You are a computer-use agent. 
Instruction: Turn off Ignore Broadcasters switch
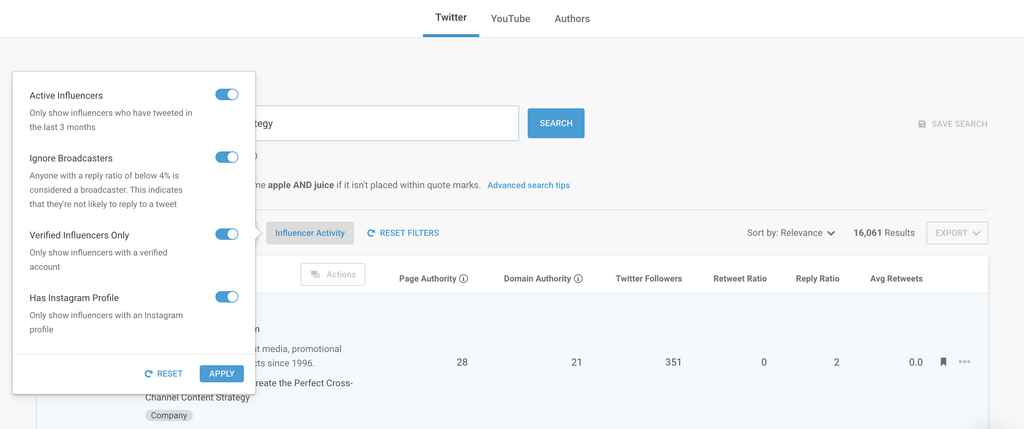pos(227,157)
